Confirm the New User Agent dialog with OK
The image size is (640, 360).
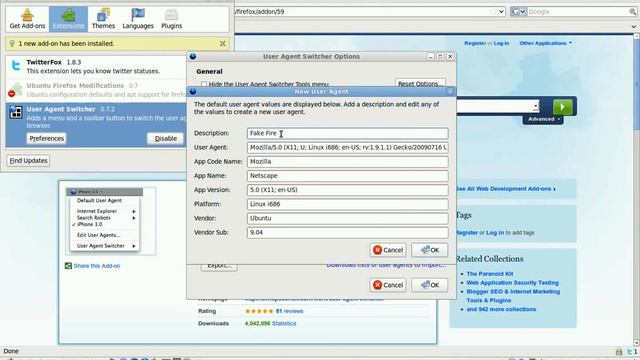[429, 250]
